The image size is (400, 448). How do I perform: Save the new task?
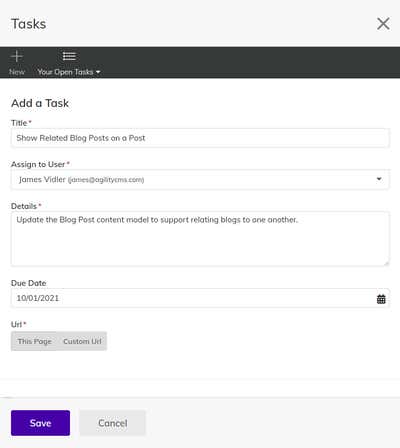(x=40, y=423)
